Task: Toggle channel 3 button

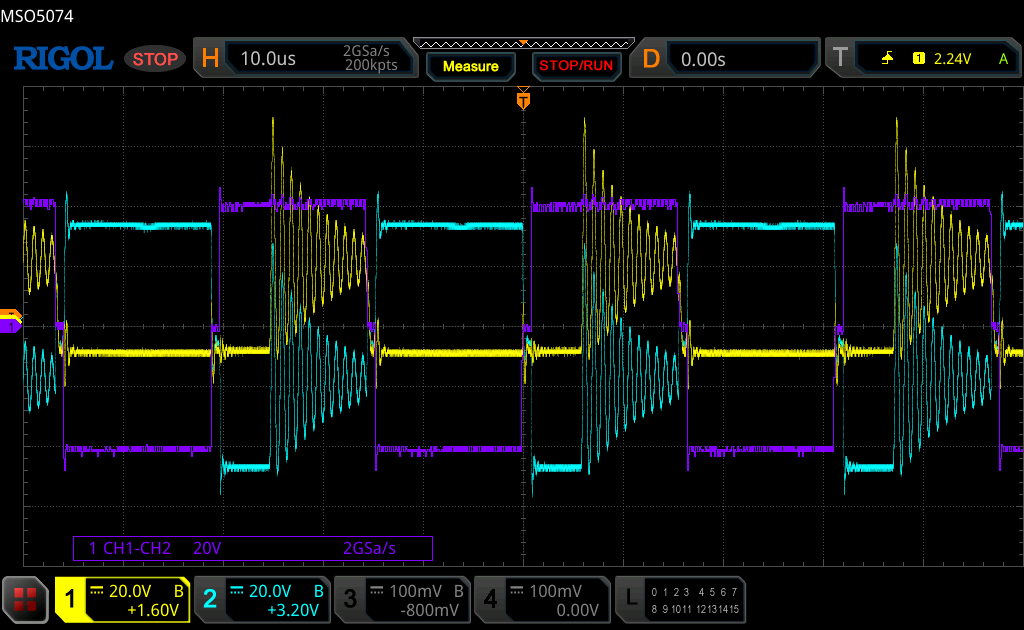Action: tap(350, 599)
